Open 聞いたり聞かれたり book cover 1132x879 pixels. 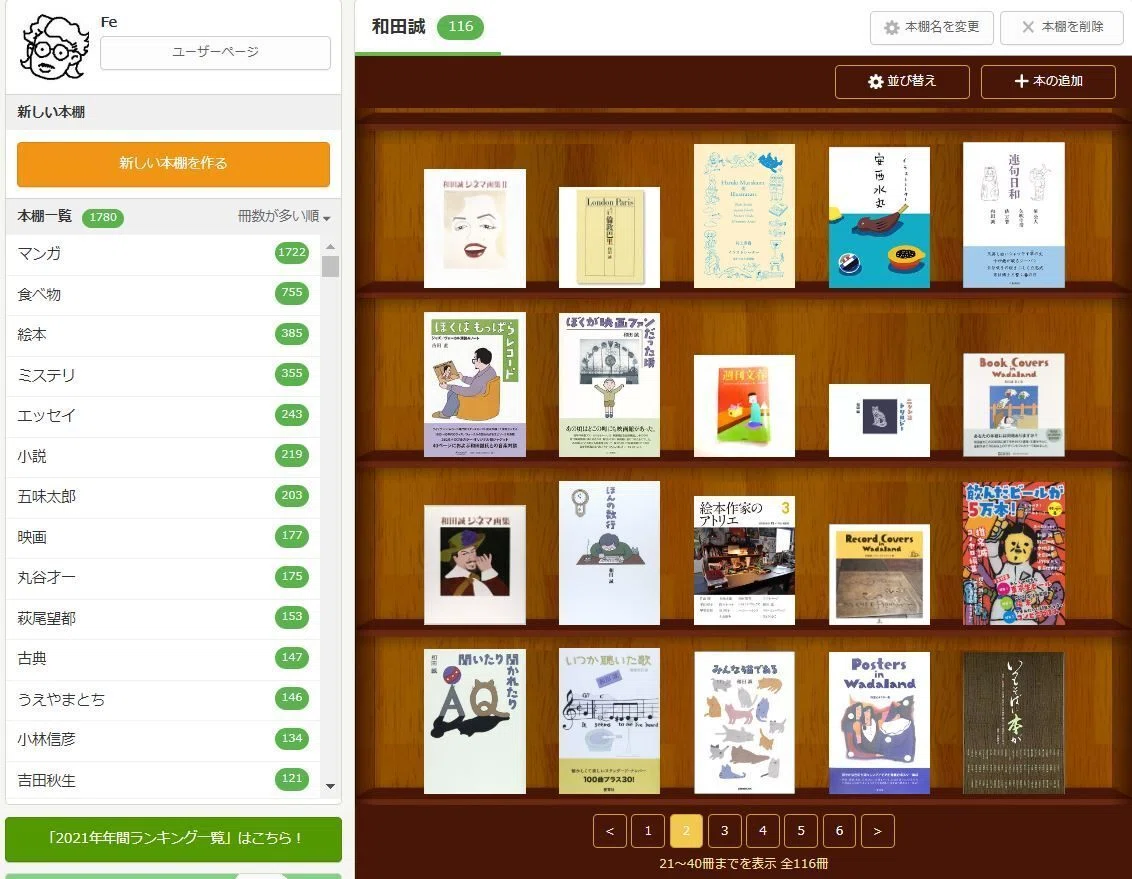tap(475, 722)
